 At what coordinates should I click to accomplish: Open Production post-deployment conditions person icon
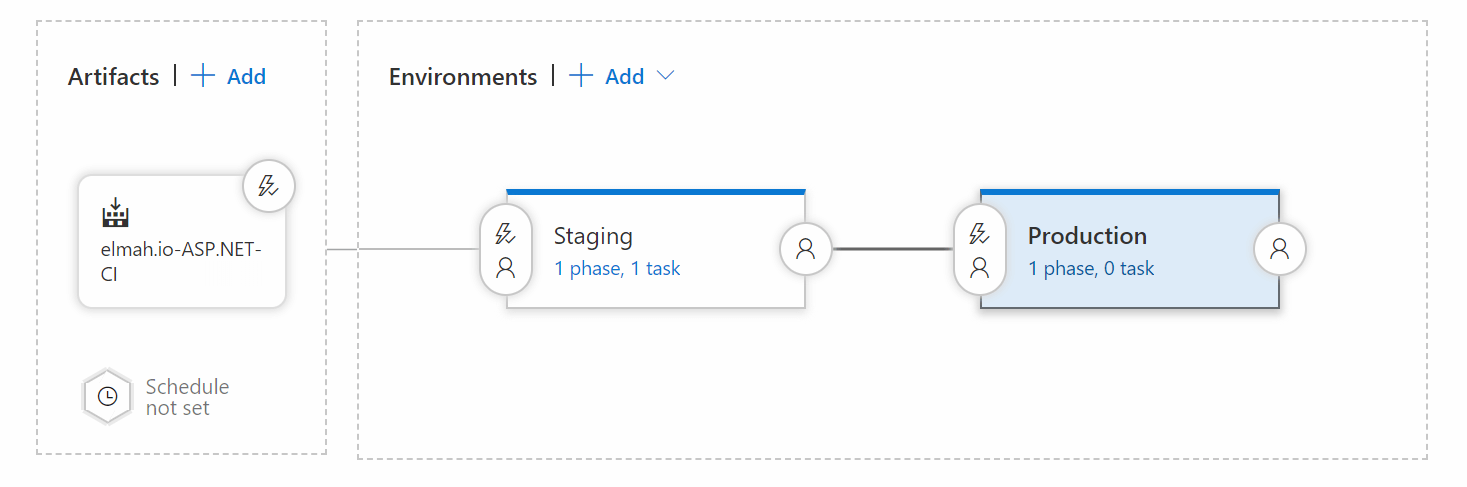[1279, 249]
